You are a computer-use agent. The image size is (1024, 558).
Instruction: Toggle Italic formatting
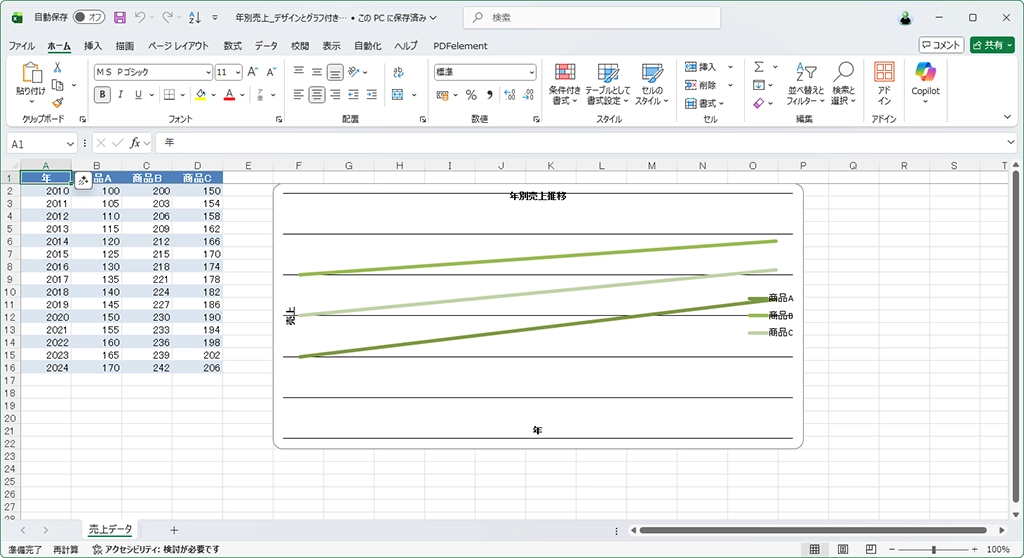(x=121, y=95)
